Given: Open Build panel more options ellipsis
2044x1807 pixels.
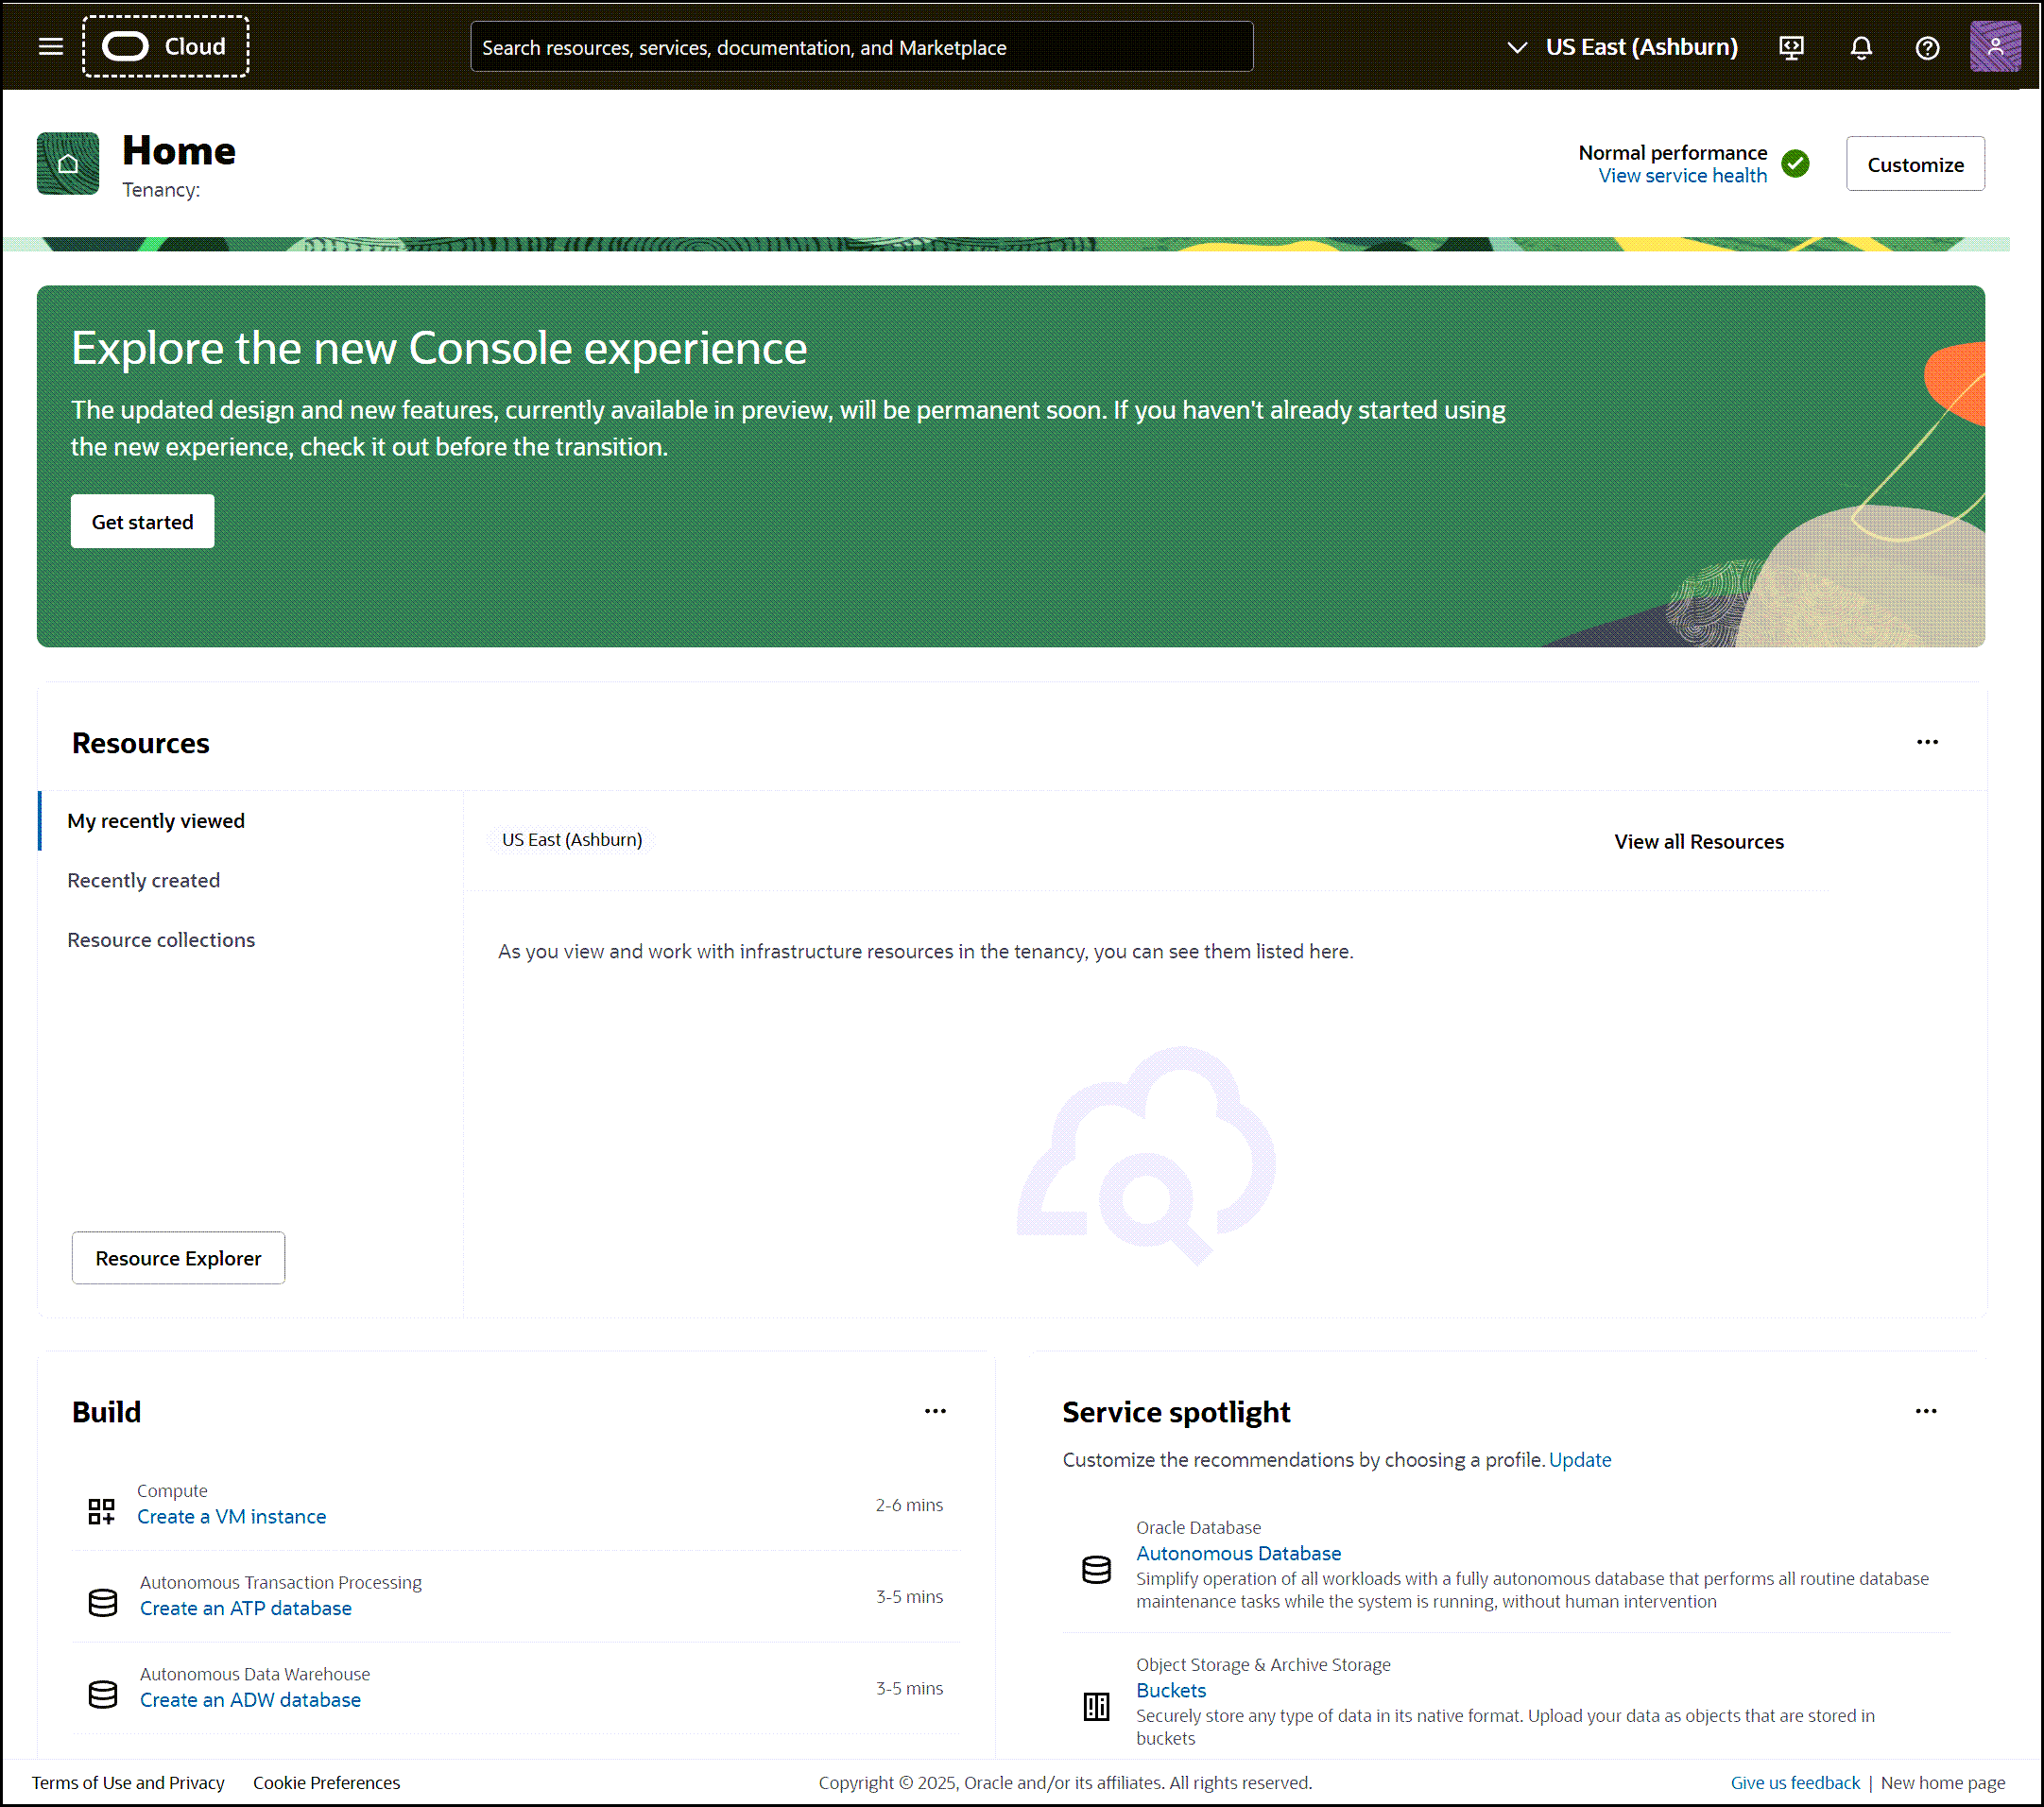Looking at the screenshot, I should click(x=935, y=1411).
